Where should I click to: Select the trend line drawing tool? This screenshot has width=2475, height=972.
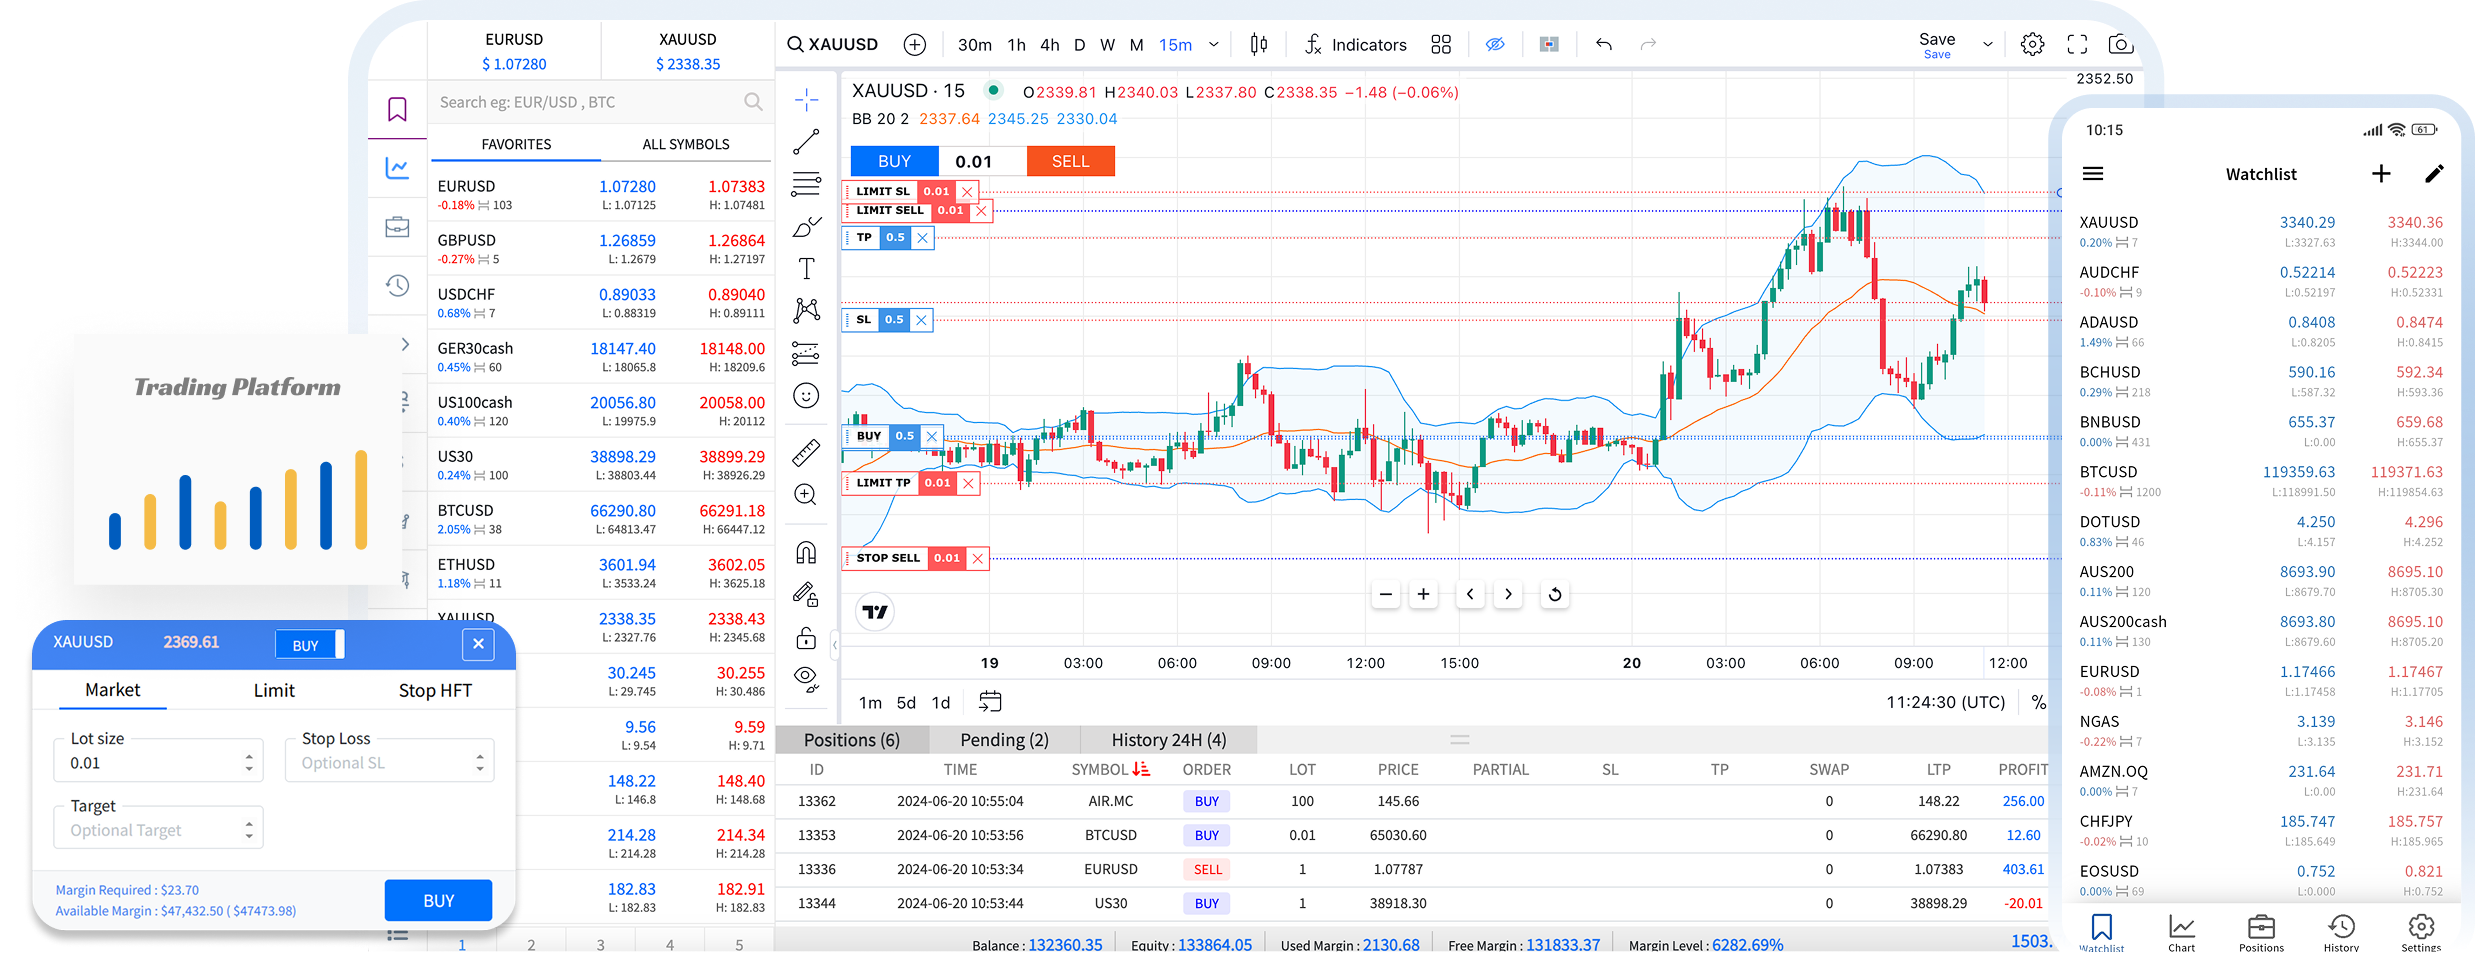pos(806,142)
